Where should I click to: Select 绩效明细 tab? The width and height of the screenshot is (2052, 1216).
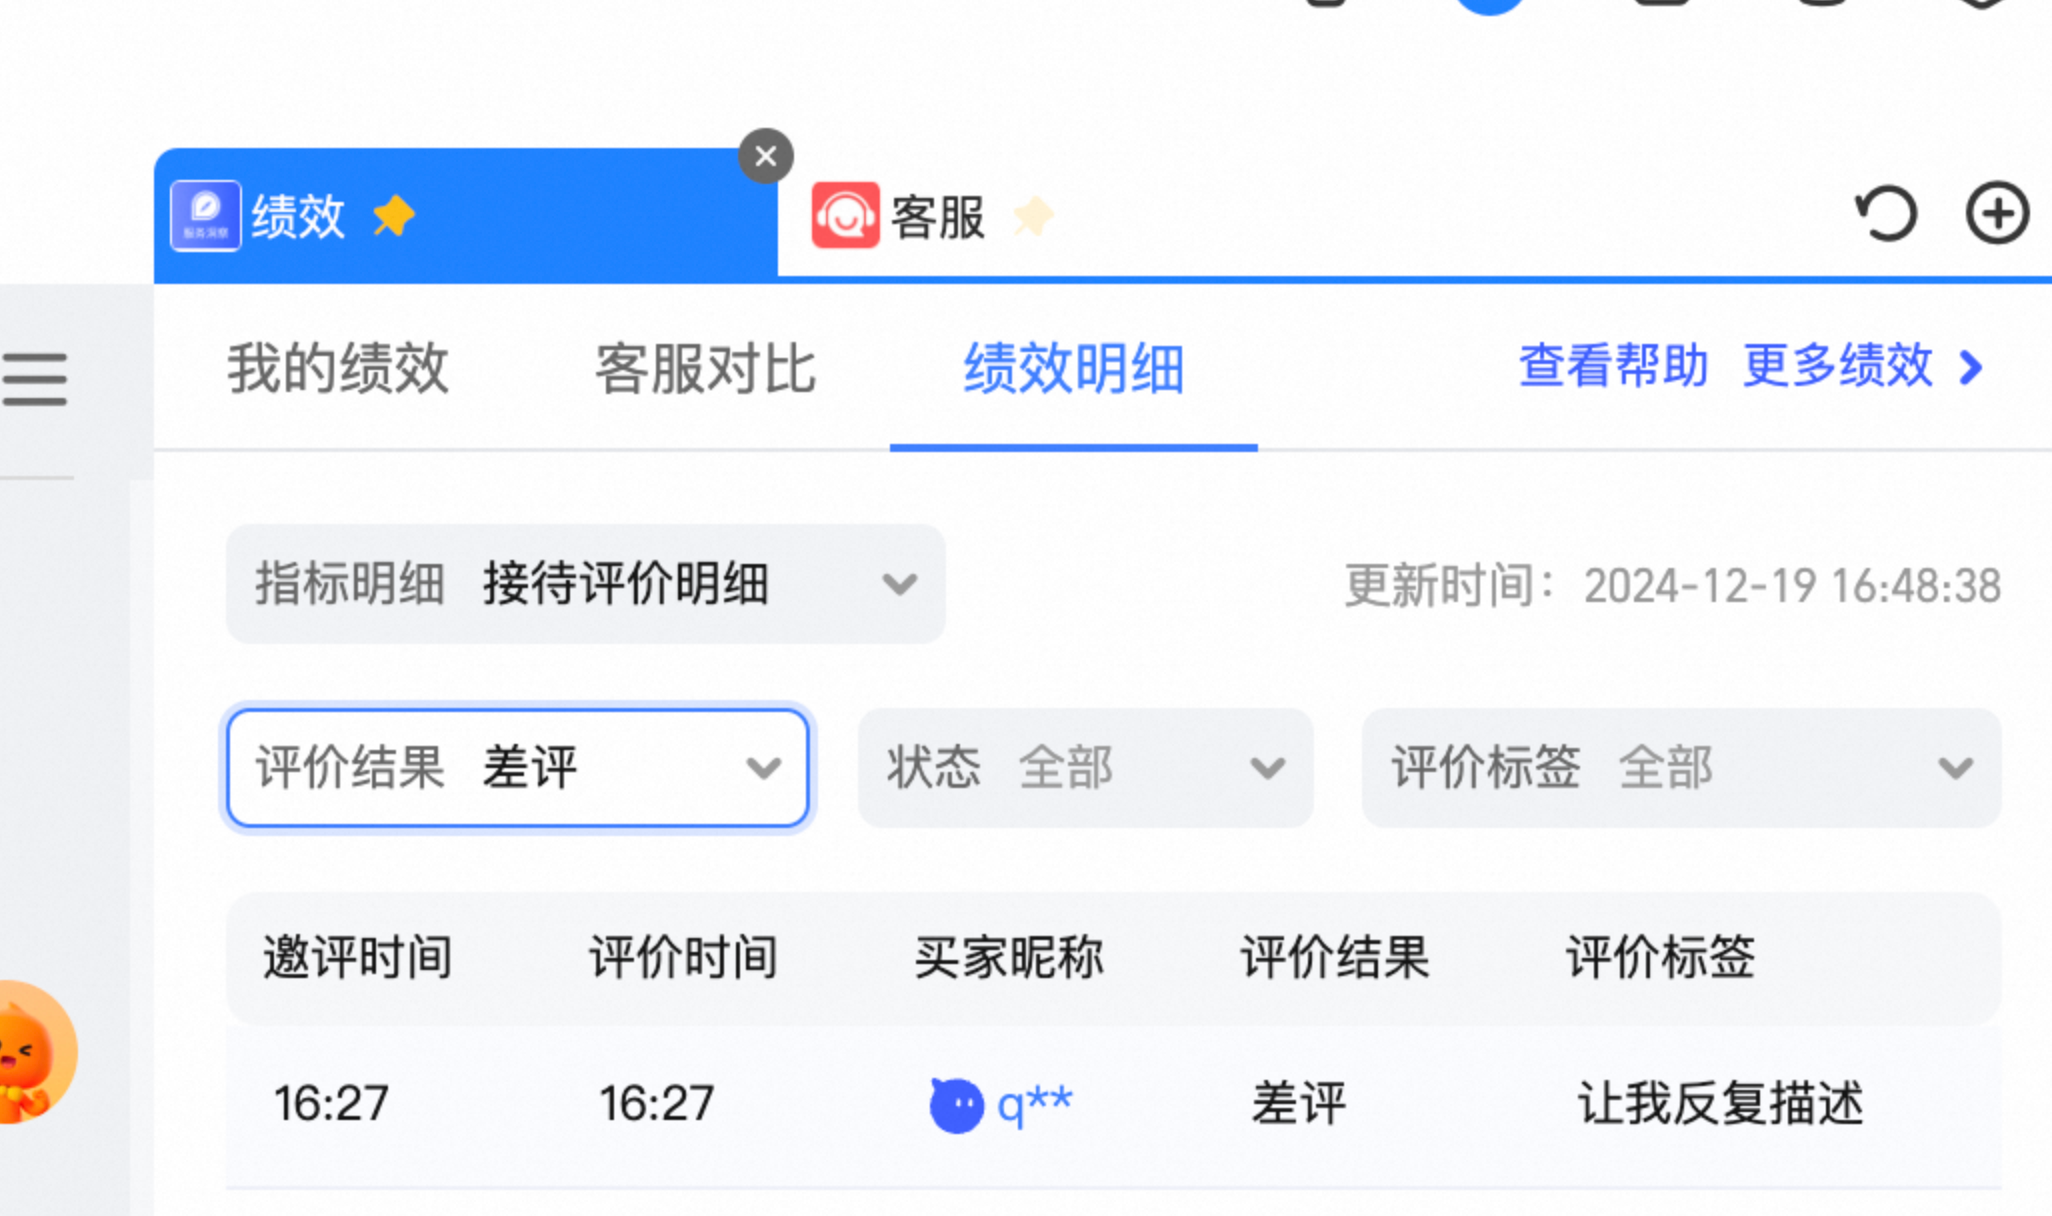[x=1073, y=368]
